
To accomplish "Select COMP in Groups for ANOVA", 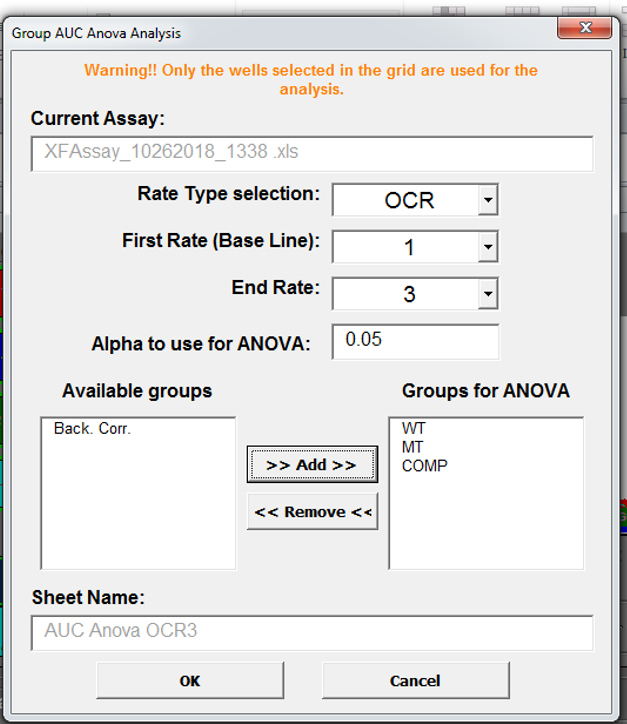I will point(425,465).
